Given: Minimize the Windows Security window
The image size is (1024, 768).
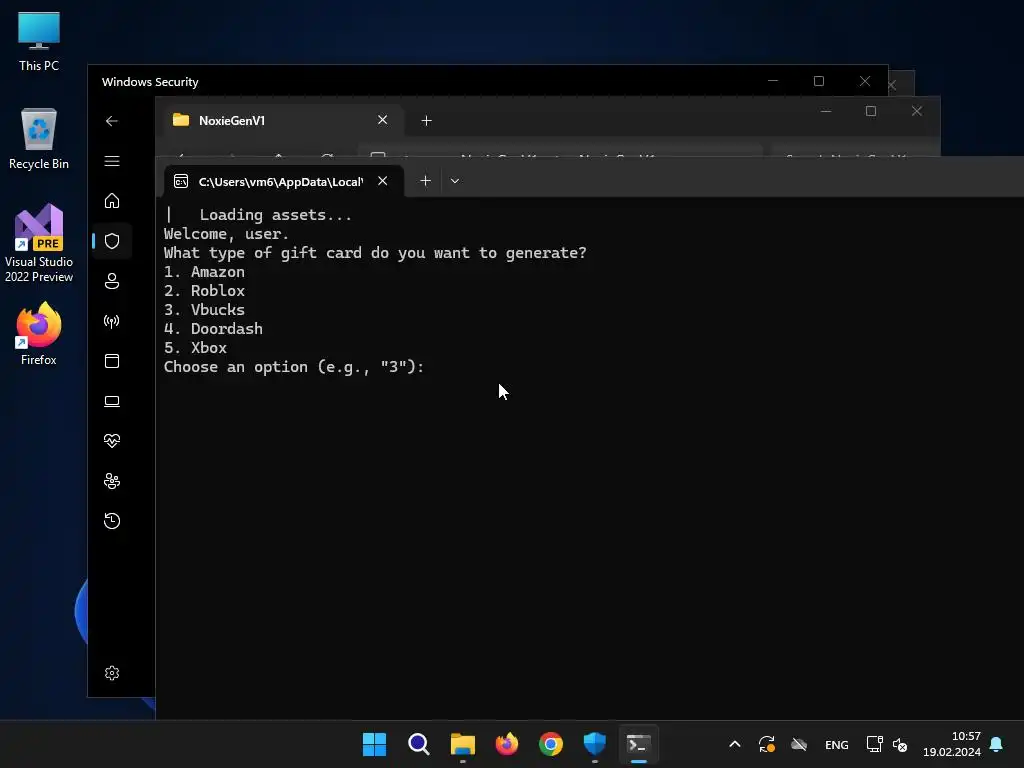Looking at the screenshot, I should point(773,81).
